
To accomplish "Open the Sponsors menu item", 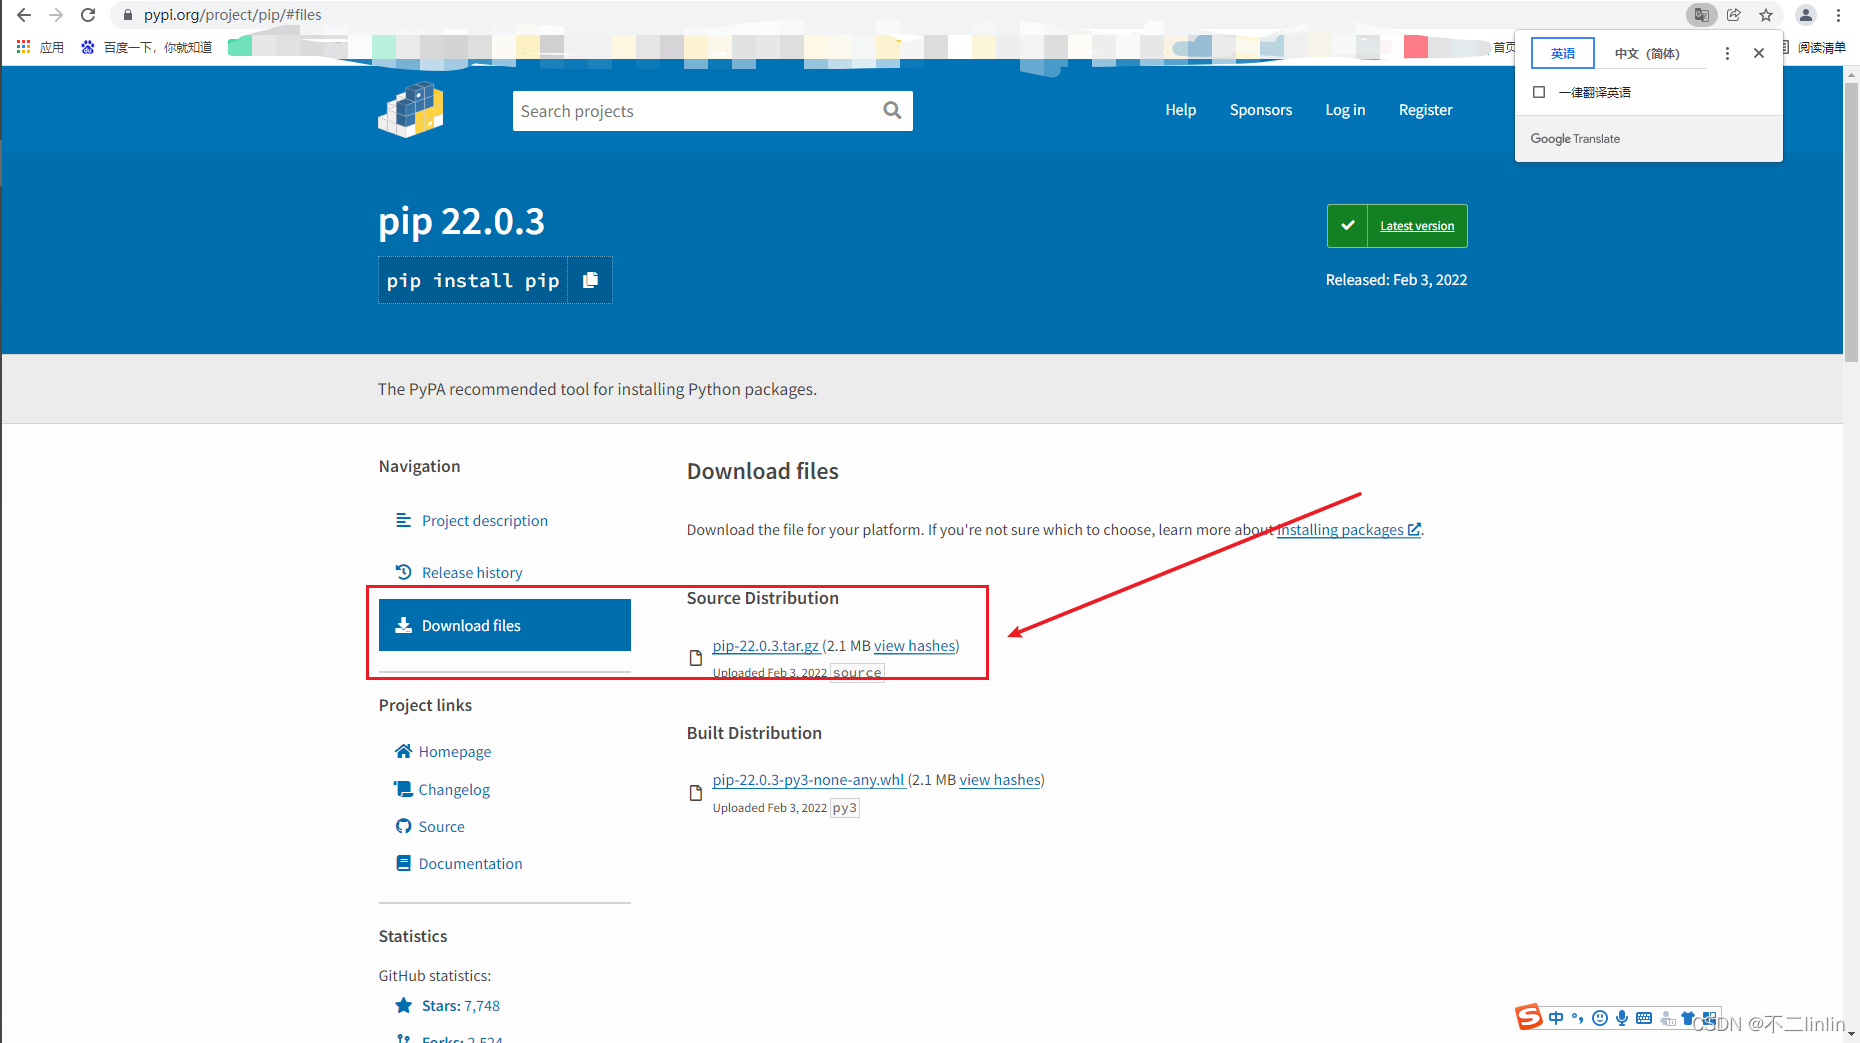I will point(1260,110).
